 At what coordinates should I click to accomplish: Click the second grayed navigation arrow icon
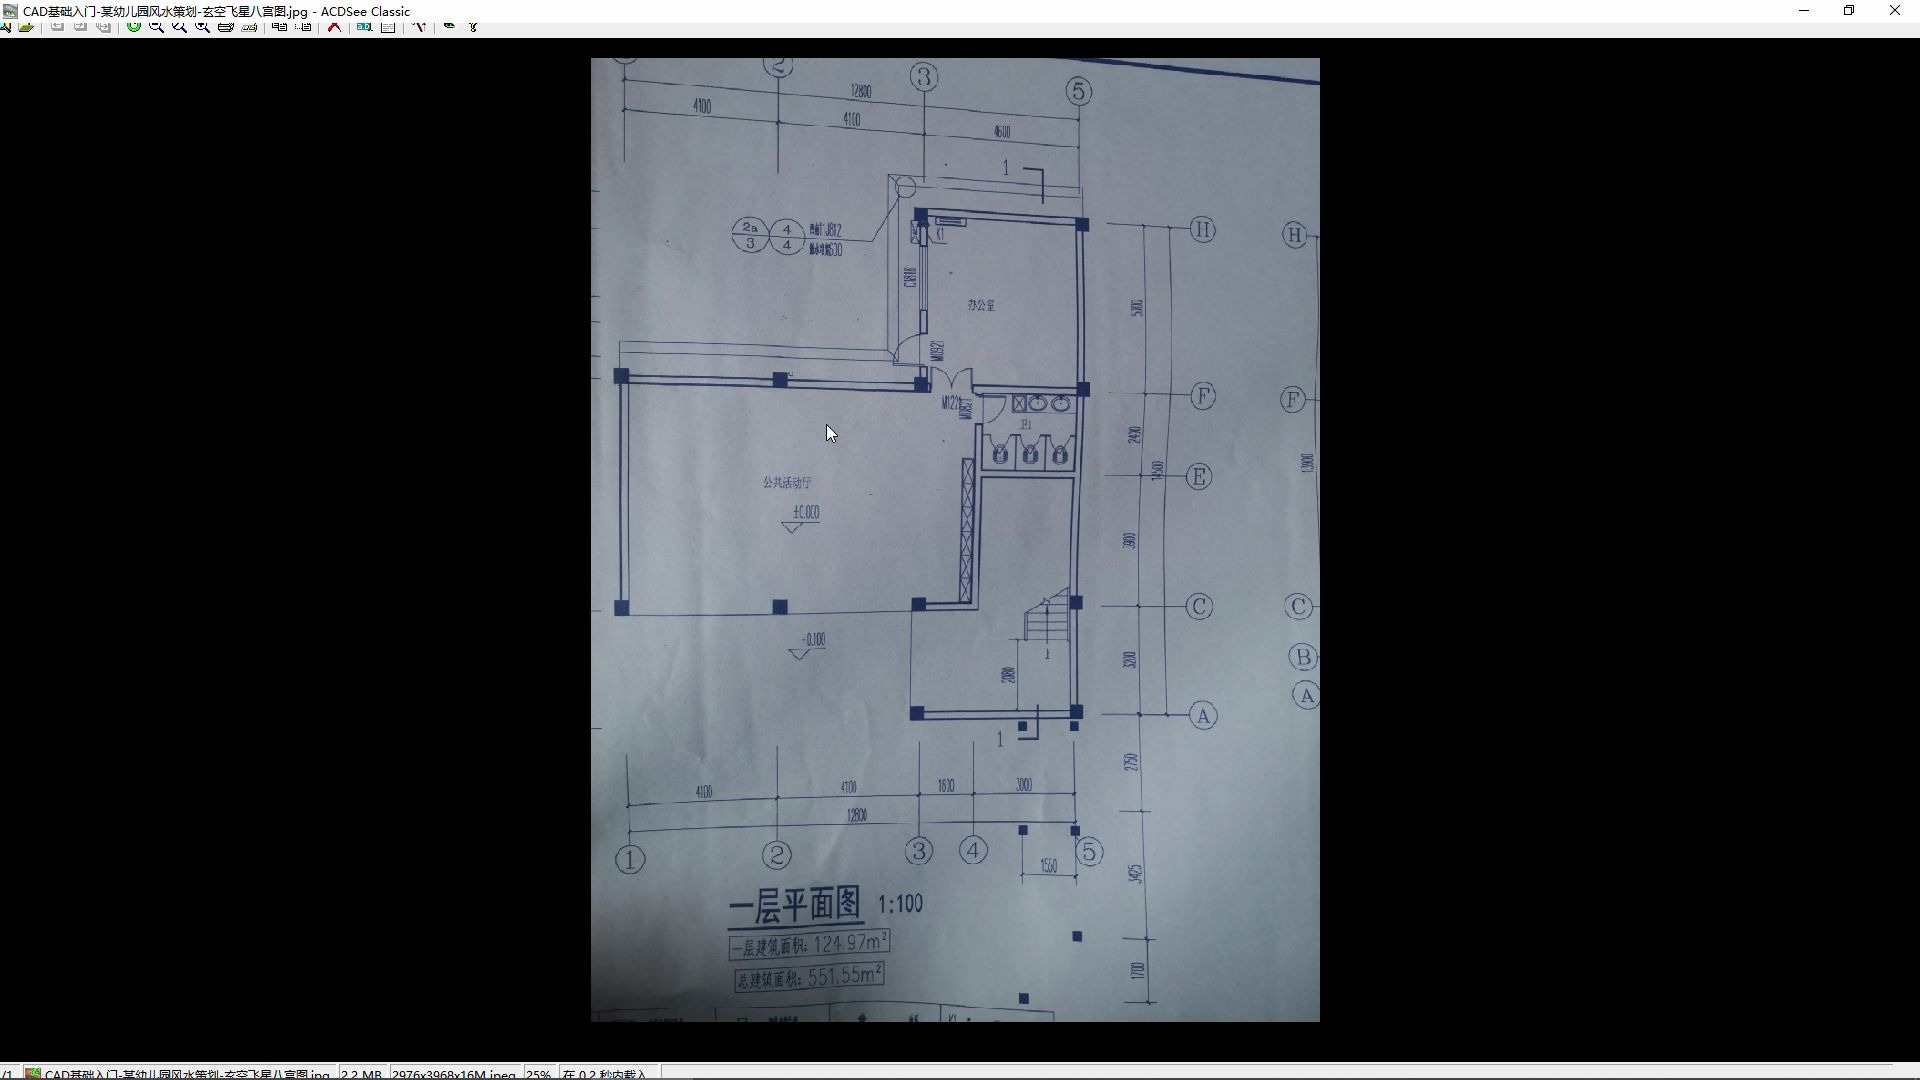coord(80,26)
